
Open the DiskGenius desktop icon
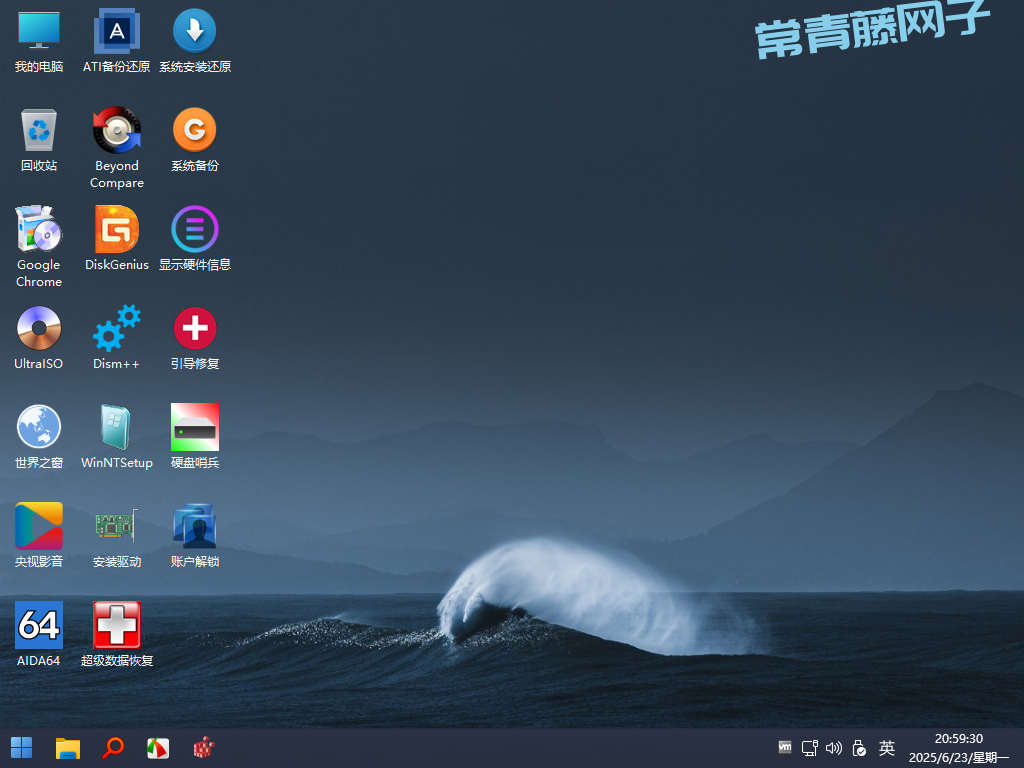click(x=117, y=230)
